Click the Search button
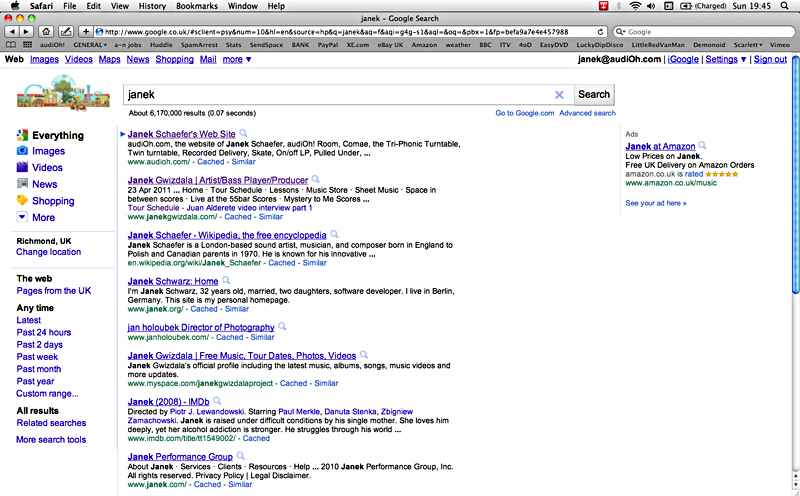Screen dimensions: 800x496 tap(594, 95)
